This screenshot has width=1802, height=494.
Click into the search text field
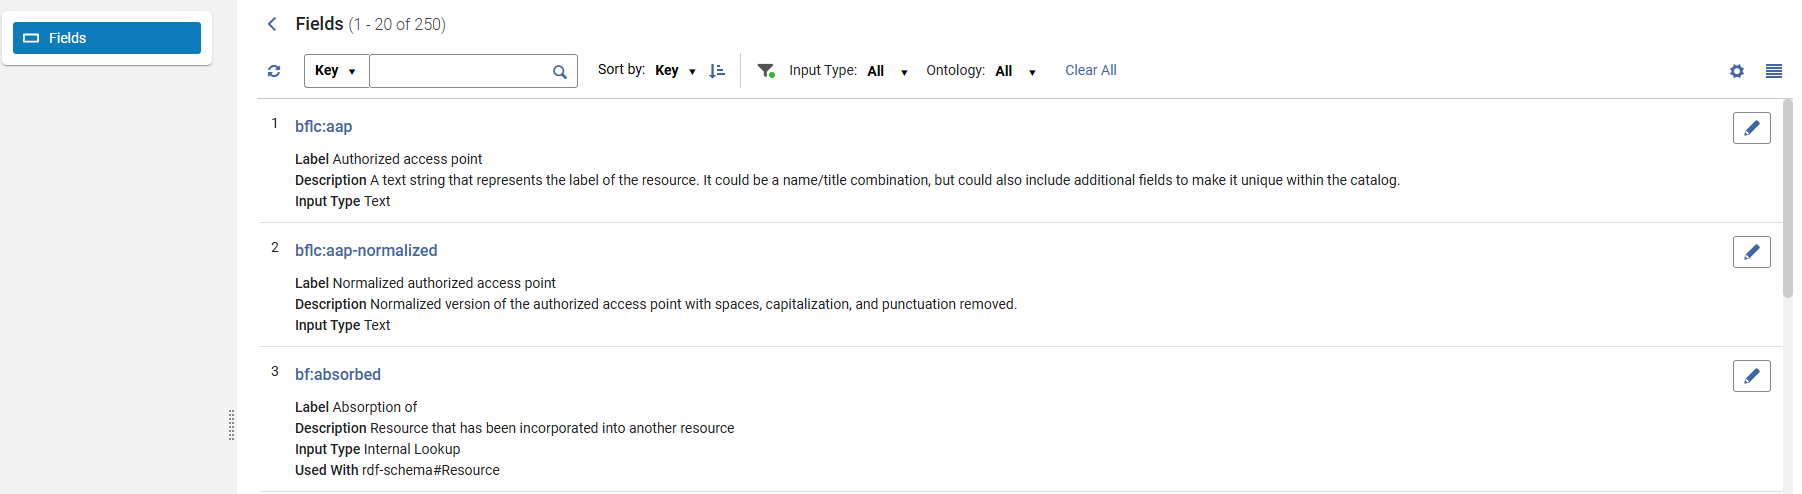tap(459, 71)
